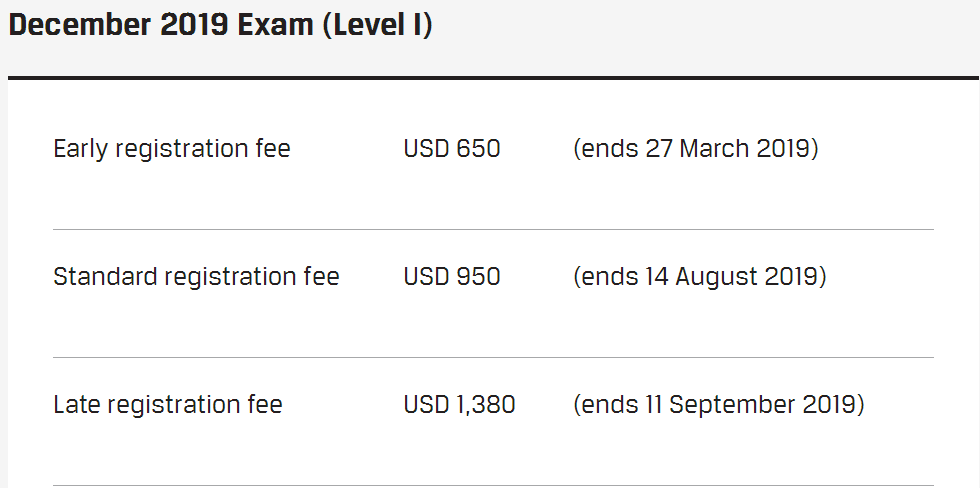Click the word September in the late deadline
980x488 pixels.
pyautogui.click(x=733, y=404)
